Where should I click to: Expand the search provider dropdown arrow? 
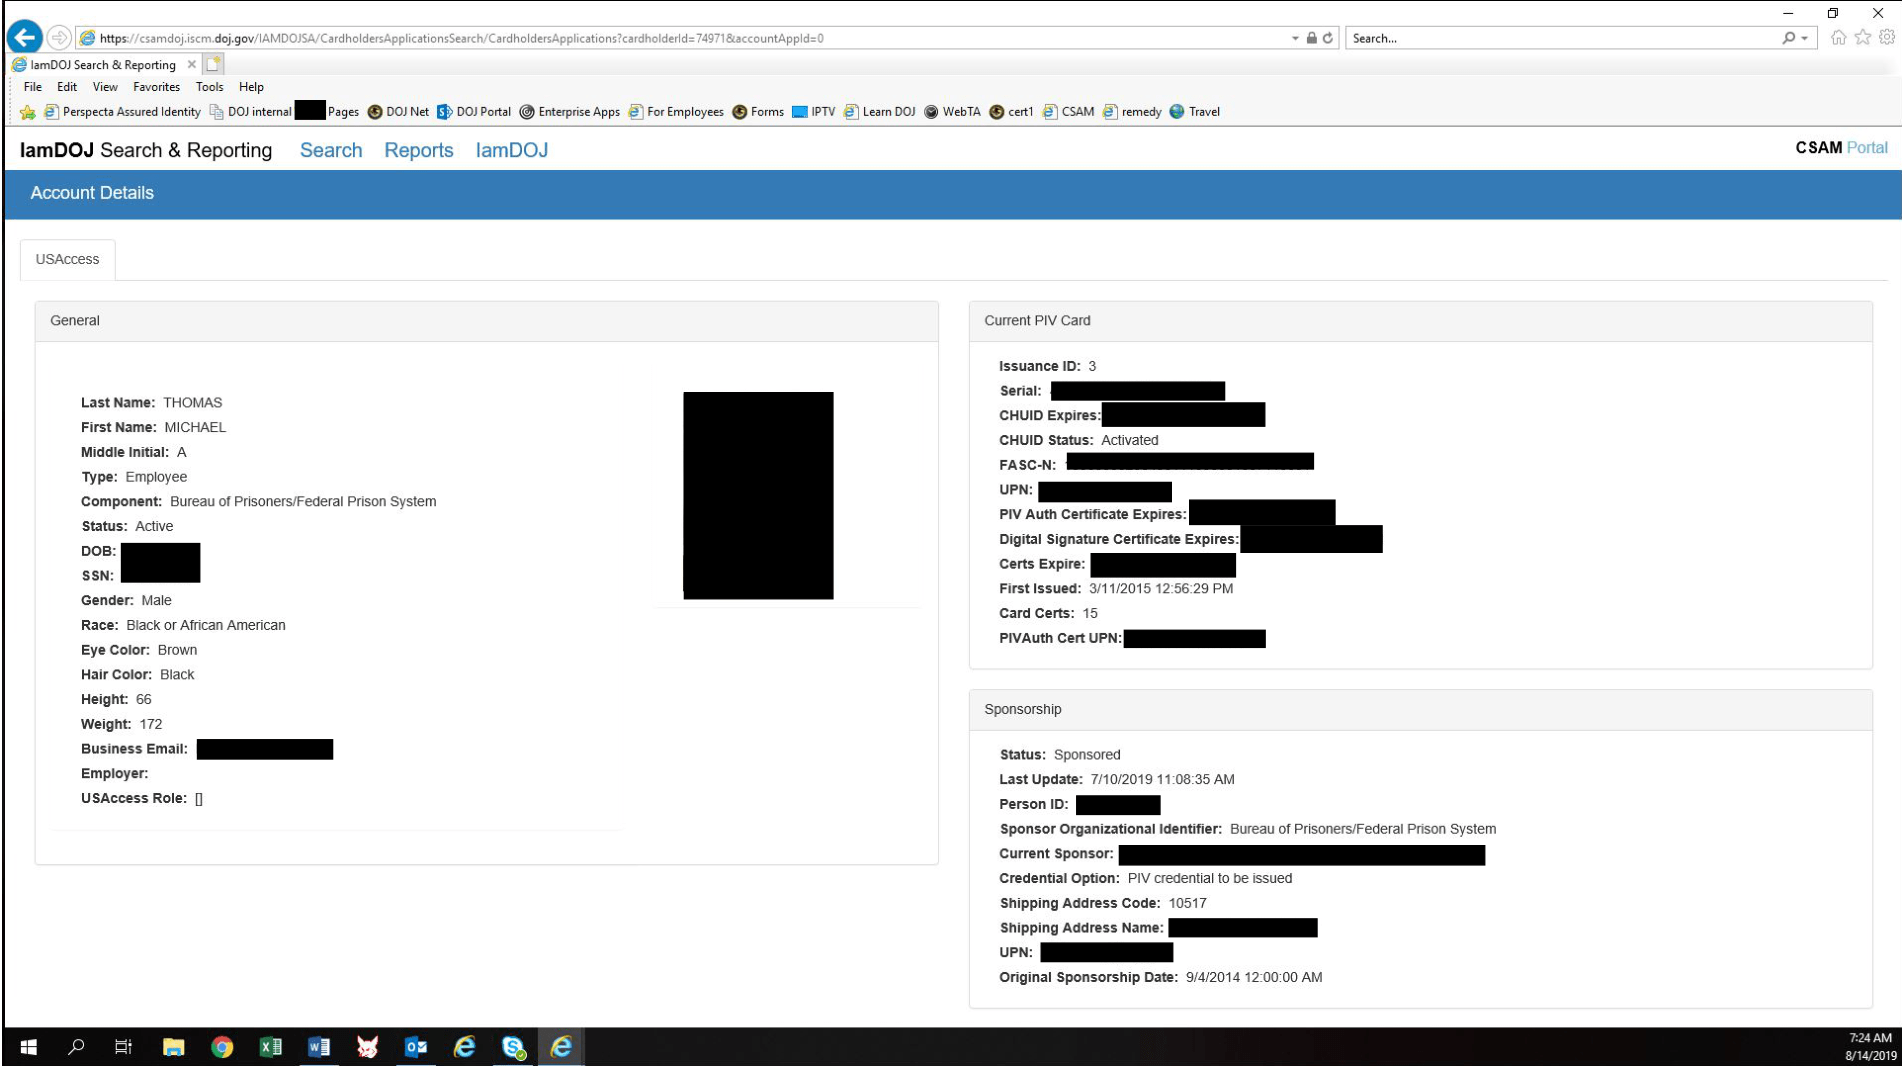click(1804, 38)
